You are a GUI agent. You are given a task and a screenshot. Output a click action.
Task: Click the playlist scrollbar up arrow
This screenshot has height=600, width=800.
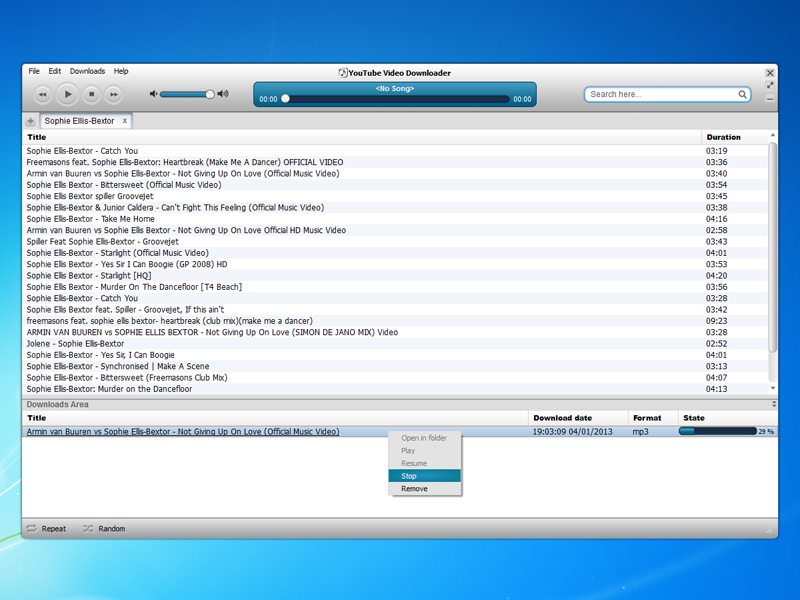[773, 135]
